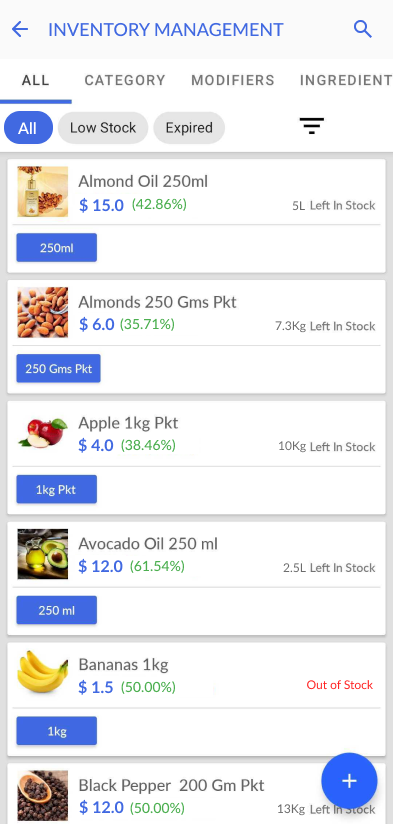This screenshot has width=393, height=824.
Task: Click the 250 Gms Pkt variant button
Action: (x=58, y=368)
